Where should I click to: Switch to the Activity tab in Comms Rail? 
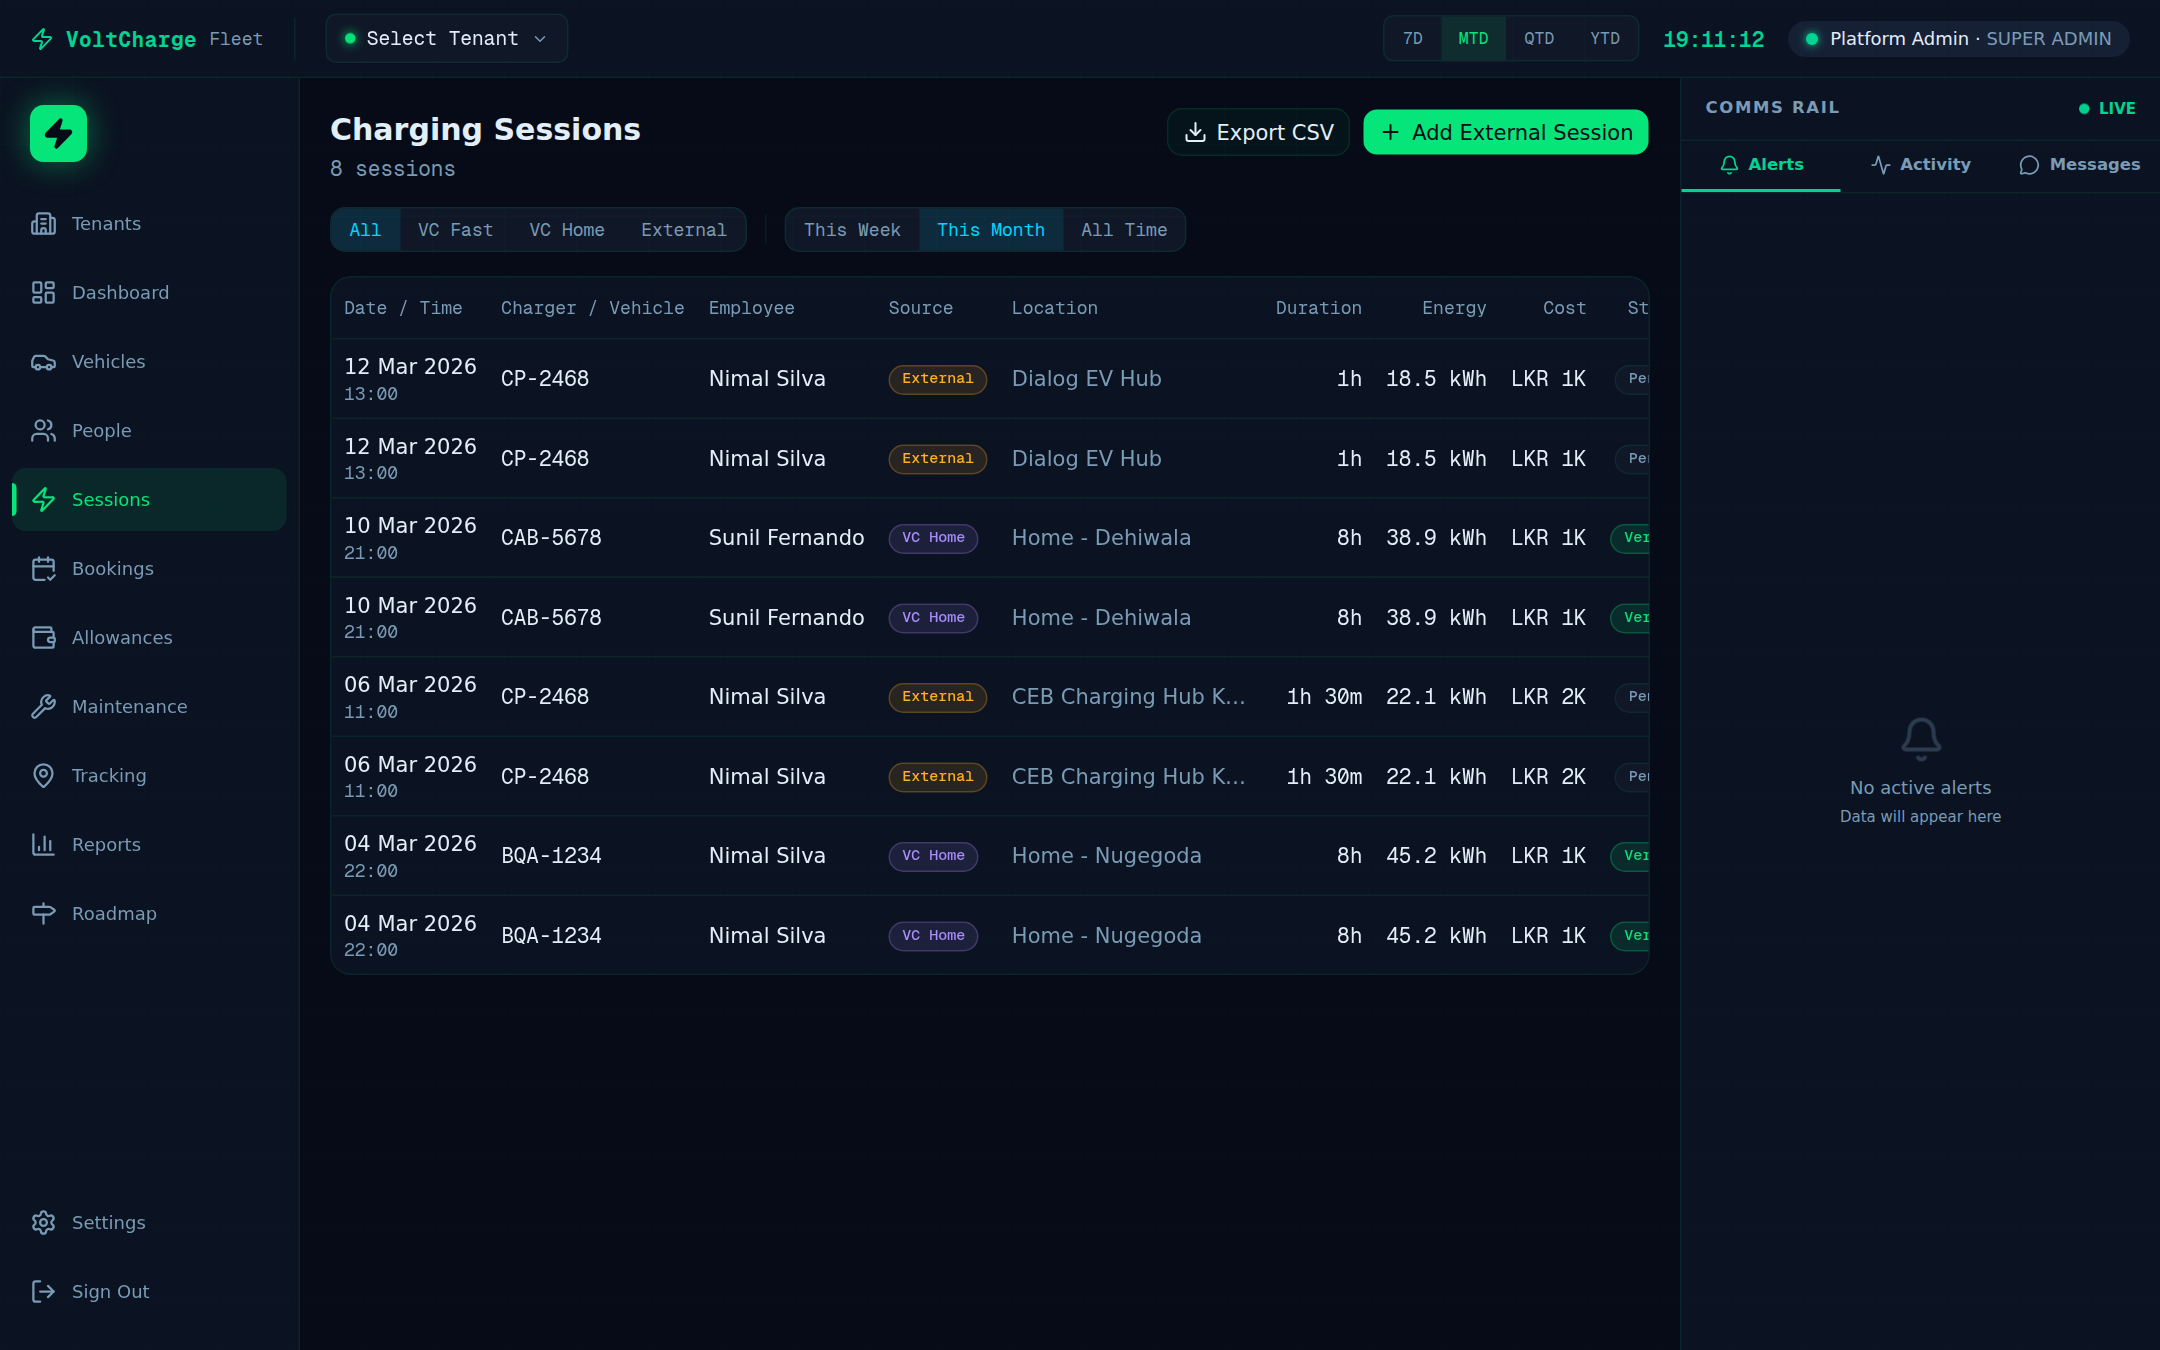pos(1921,164)
